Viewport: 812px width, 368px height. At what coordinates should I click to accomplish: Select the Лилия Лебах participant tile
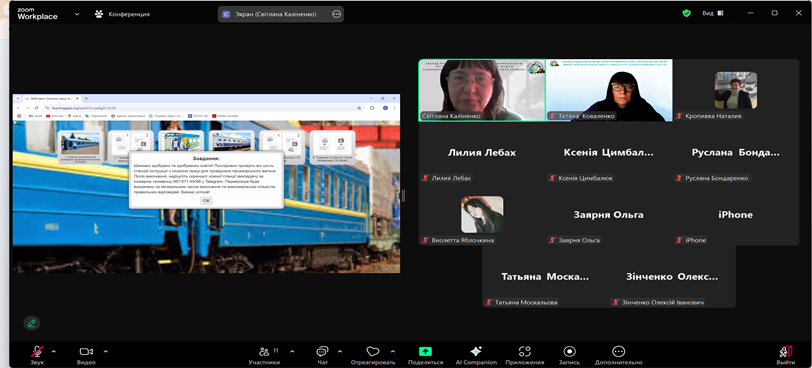point(482,152)
